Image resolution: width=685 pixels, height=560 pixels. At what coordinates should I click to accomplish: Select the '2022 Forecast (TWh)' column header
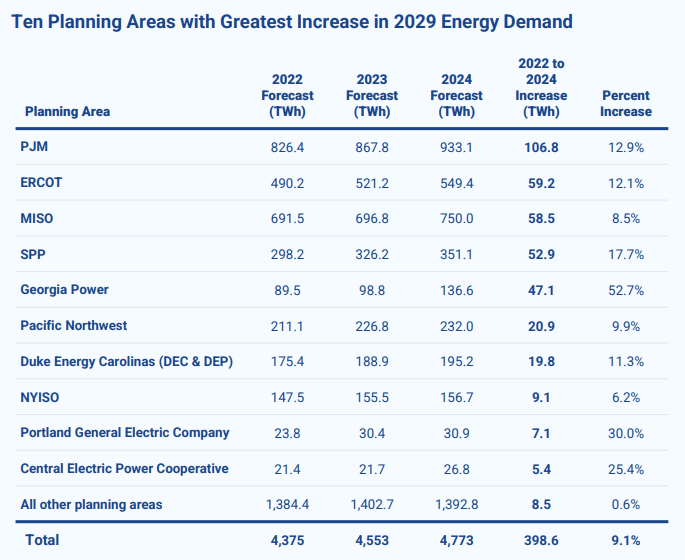(287, 95)
